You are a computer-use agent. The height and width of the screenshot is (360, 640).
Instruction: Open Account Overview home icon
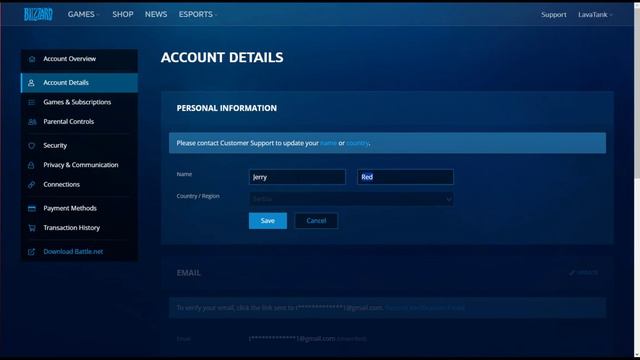pos(32,59)
